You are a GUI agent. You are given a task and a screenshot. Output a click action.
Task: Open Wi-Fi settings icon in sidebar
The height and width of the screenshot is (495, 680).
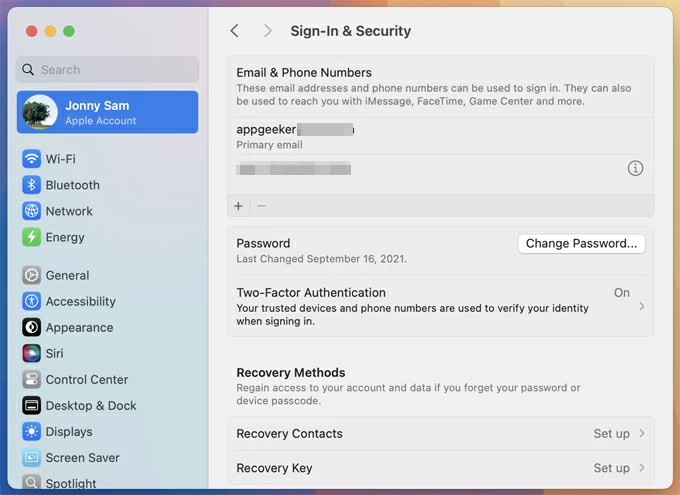(31, 159)
